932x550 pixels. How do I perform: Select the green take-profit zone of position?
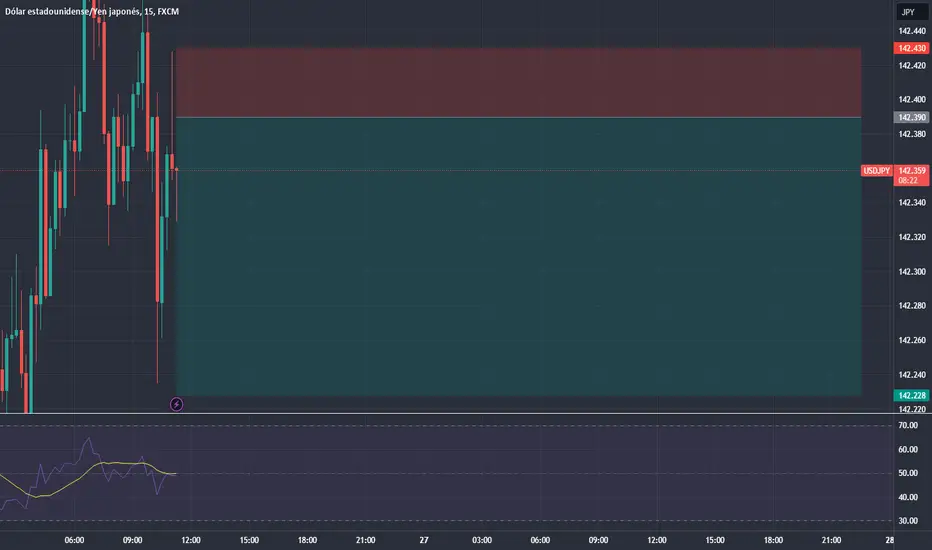click(518, 256)
